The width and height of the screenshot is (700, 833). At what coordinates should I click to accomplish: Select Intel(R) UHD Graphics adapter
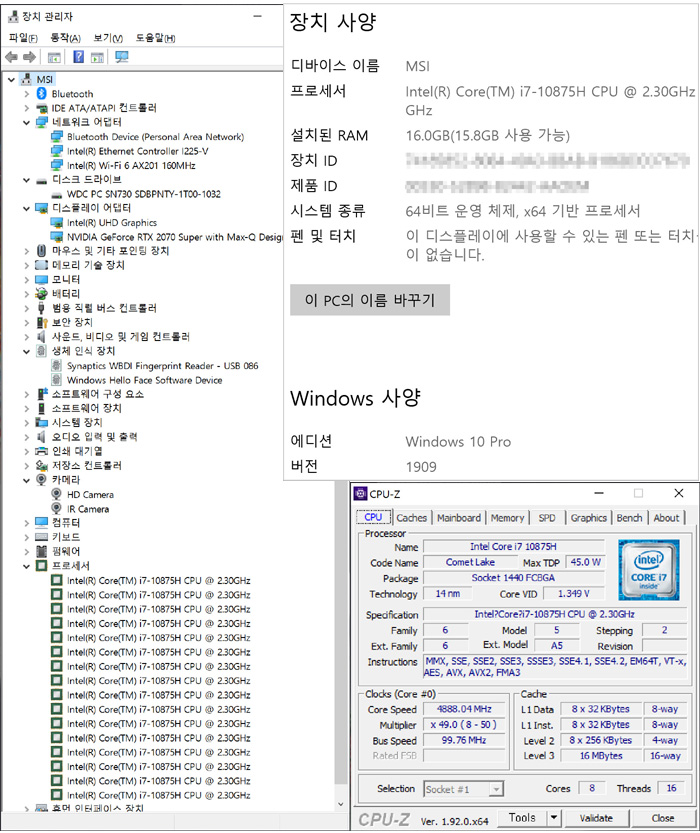pyautogui.click(x=112, y=223)
